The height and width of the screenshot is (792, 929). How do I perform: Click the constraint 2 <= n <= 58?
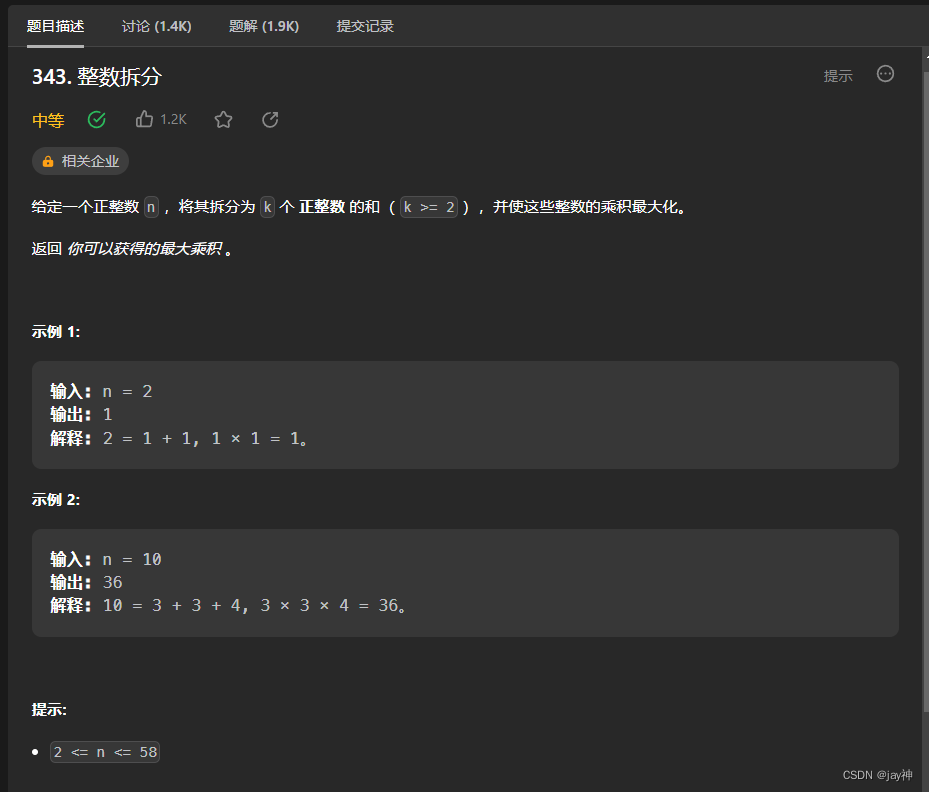pos(104,751)
